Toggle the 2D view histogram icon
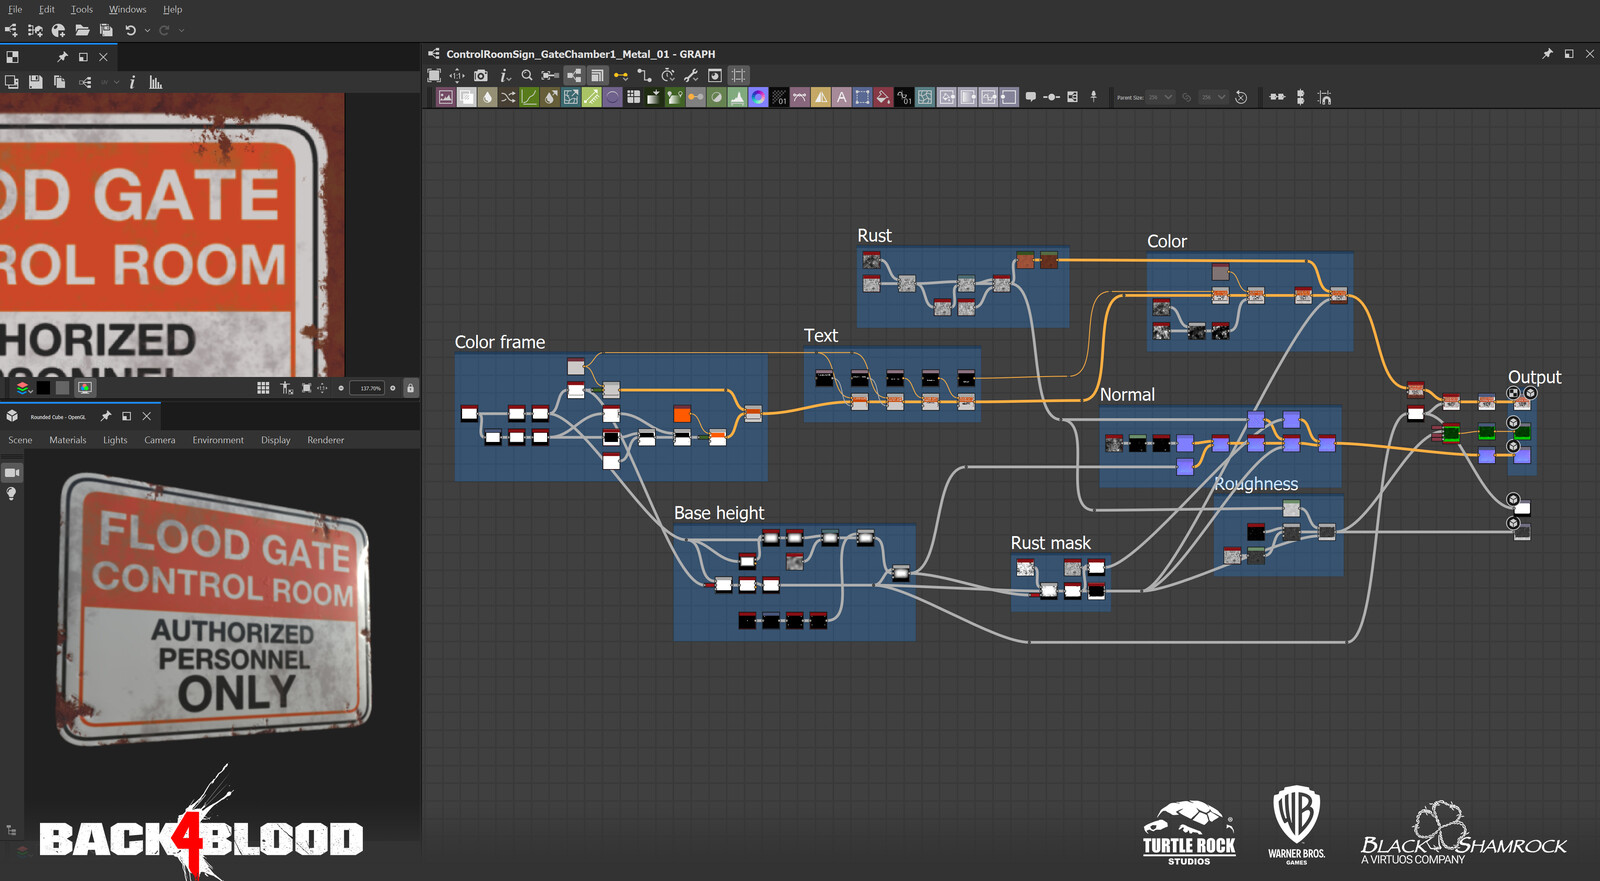1600x881 pixels. click(x=156, y=82)
